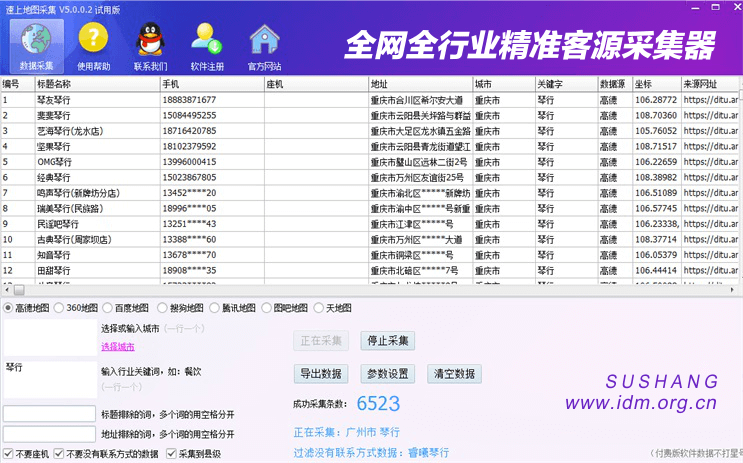This screenshot has height=463, width=743.
Task: Toggle 采集到县级 checkbox
Action: point(171,454)
